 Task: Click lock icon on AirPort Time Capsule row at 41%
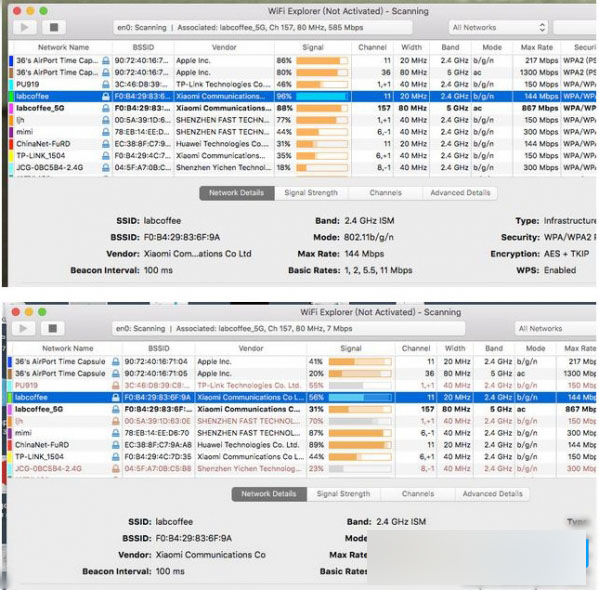click(x=115, y=361)
